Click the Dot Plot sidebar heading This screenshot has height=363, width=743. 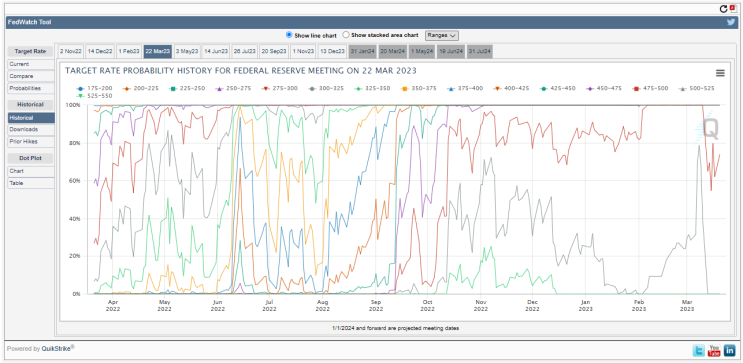click(30, 158)
